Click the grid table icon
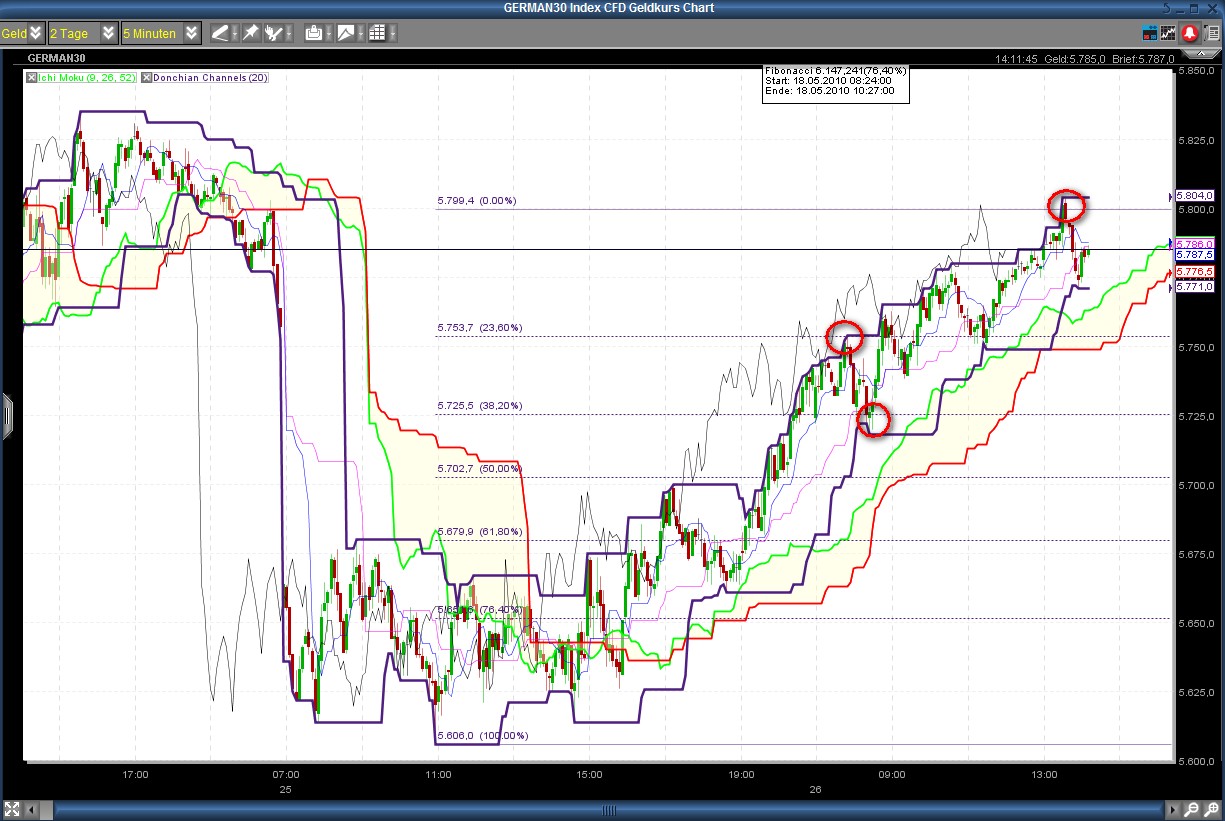Image resolution: width=1225 pixels, height=821 pixels. (x=377, y=33)
